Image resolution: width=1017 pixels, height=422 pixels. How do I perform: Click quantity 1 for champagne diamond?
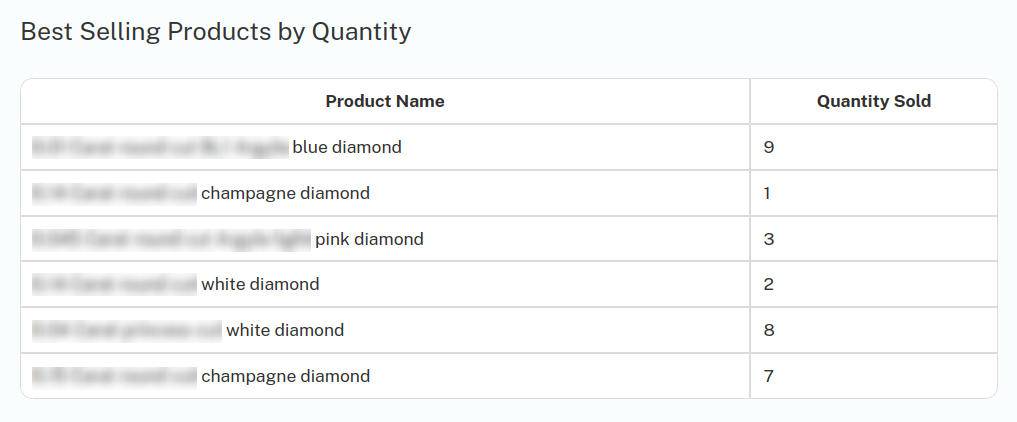(x=767, y=194)
